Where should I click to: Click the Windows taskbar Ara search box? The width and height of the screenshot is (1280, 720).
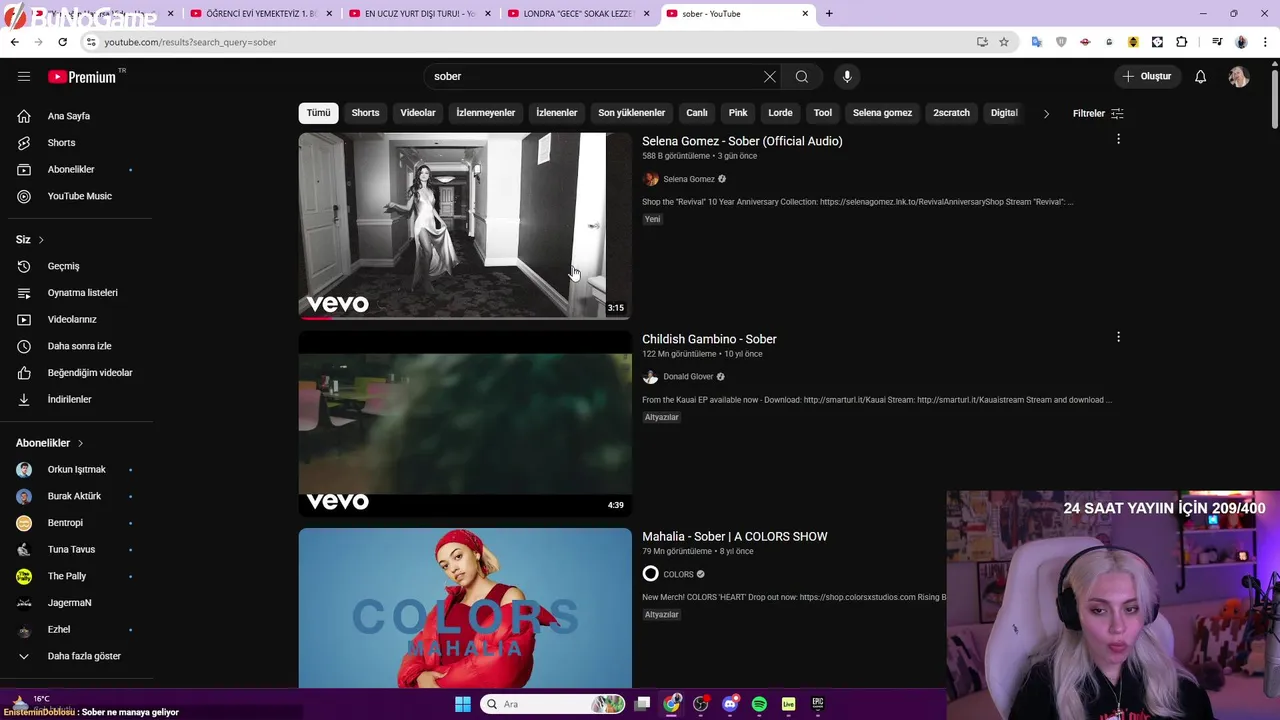[553, 704]
